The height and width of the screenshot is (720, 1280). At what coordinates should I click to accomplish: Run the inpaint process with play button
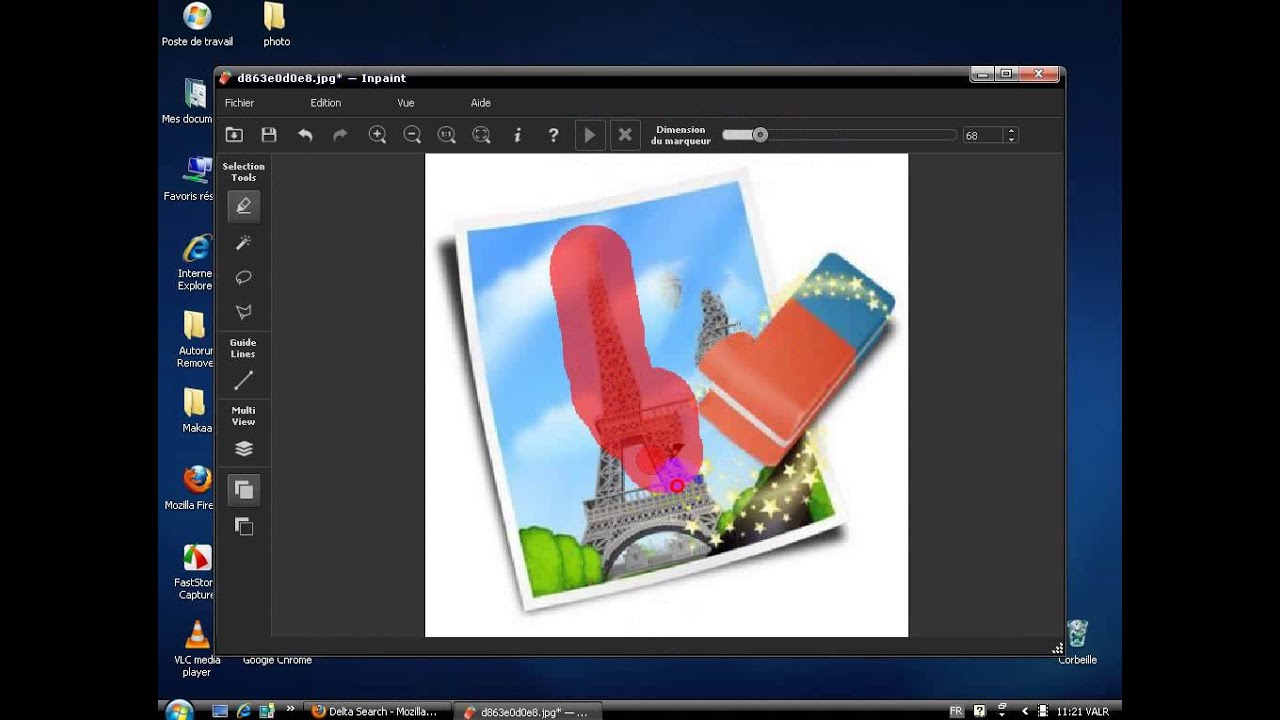(x=590, y=135)
